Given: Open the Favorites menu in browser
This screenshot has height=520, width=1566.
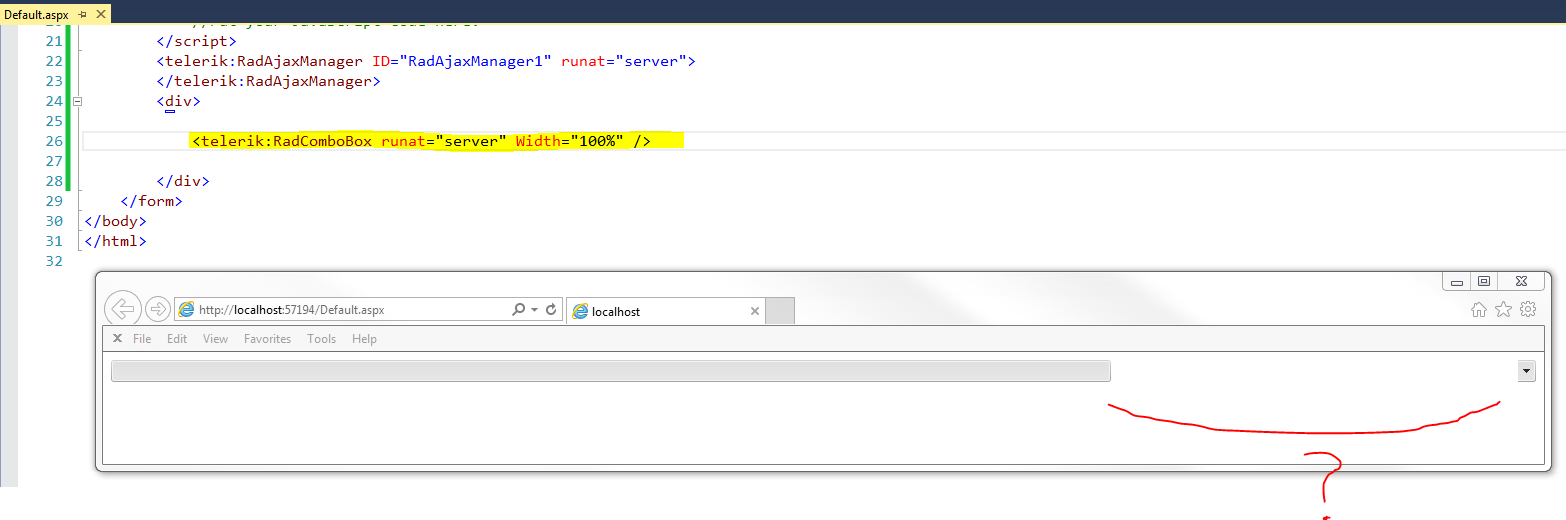Looking at the screenshot, I should coord(268,339).
